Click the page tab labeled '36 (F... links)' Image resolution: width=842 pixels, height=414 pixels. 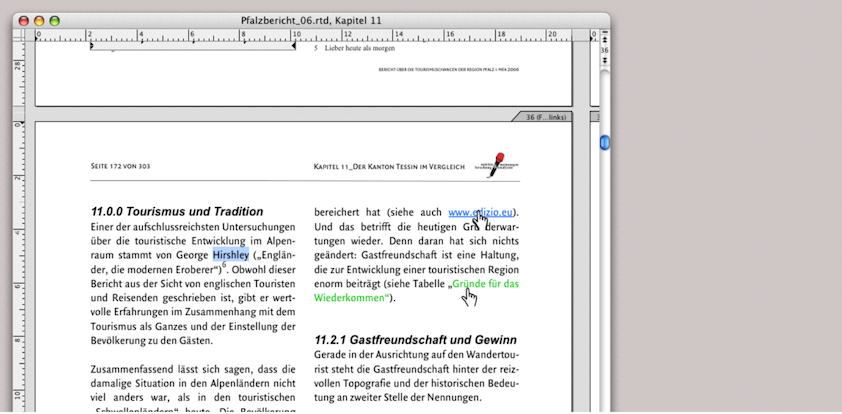point(546,117)
